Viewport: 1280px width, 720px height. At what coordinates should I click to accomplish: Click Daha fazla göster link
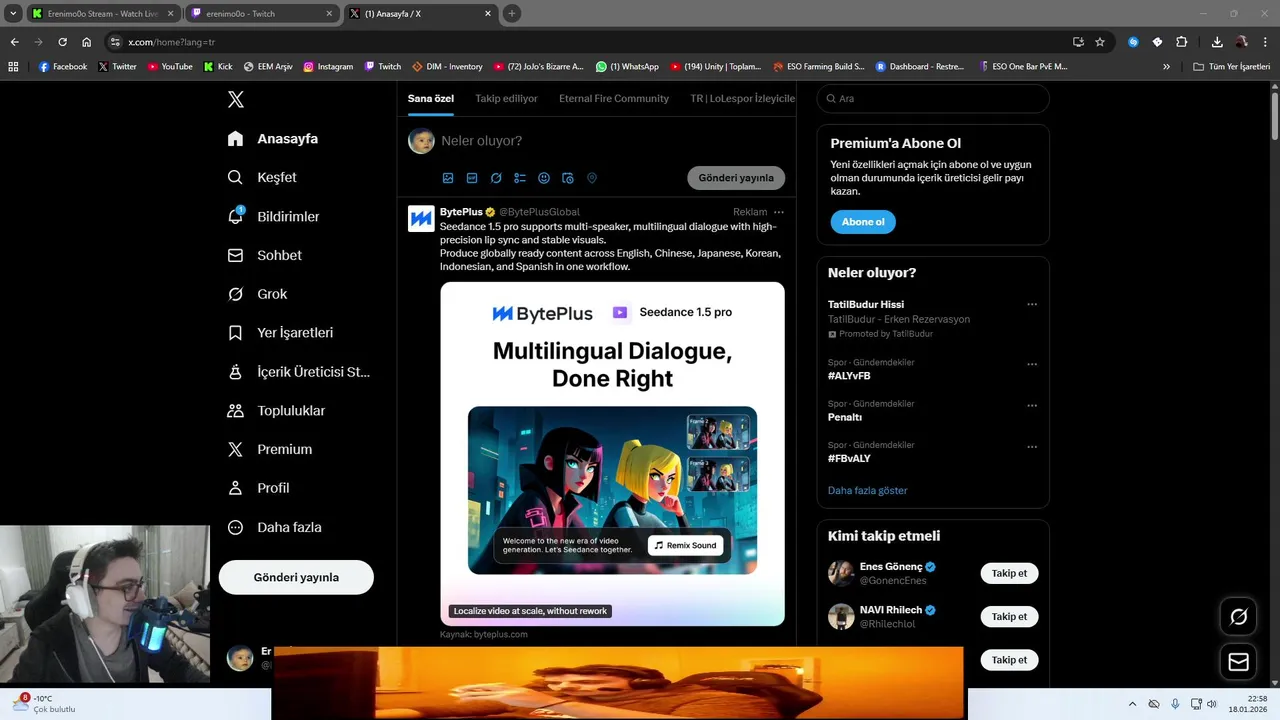click(868, 491)
